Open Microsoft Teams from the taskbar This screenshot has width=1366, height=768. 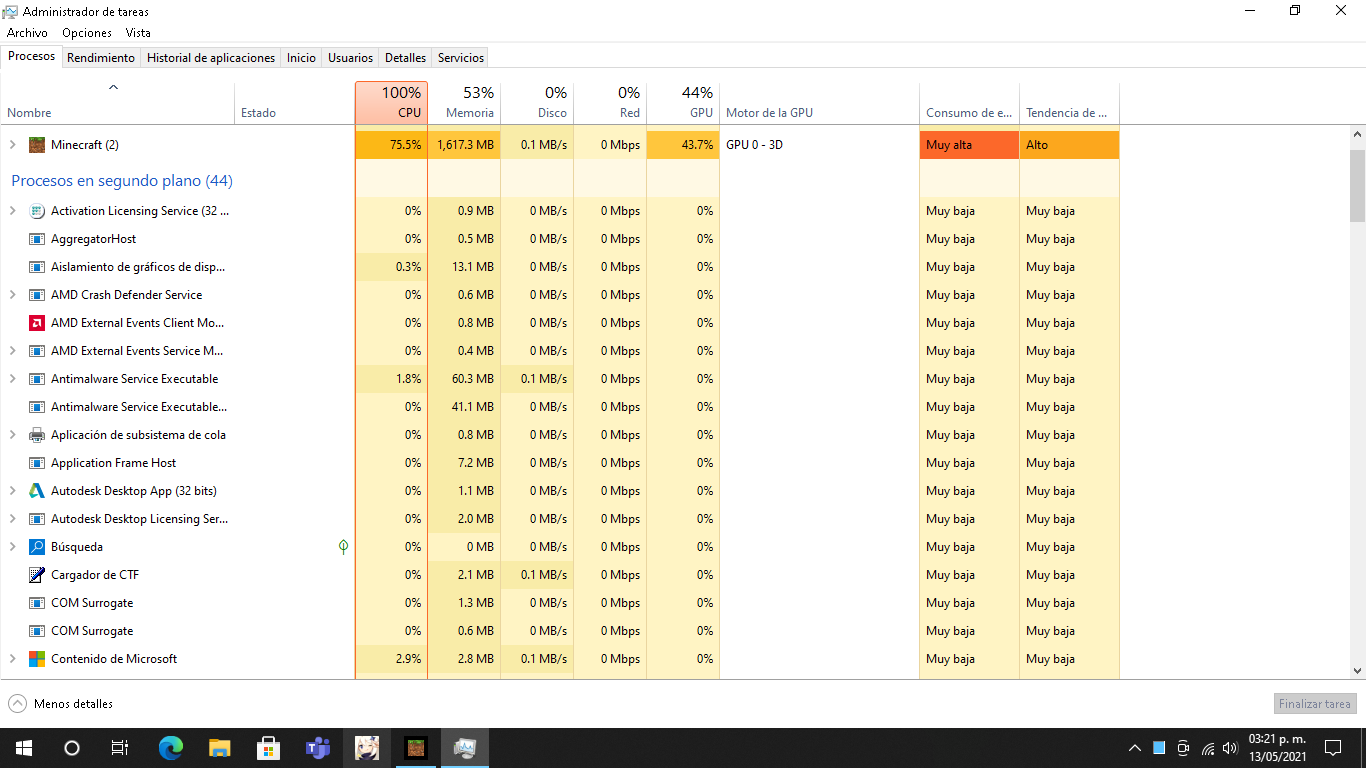[x=317, y=747]
